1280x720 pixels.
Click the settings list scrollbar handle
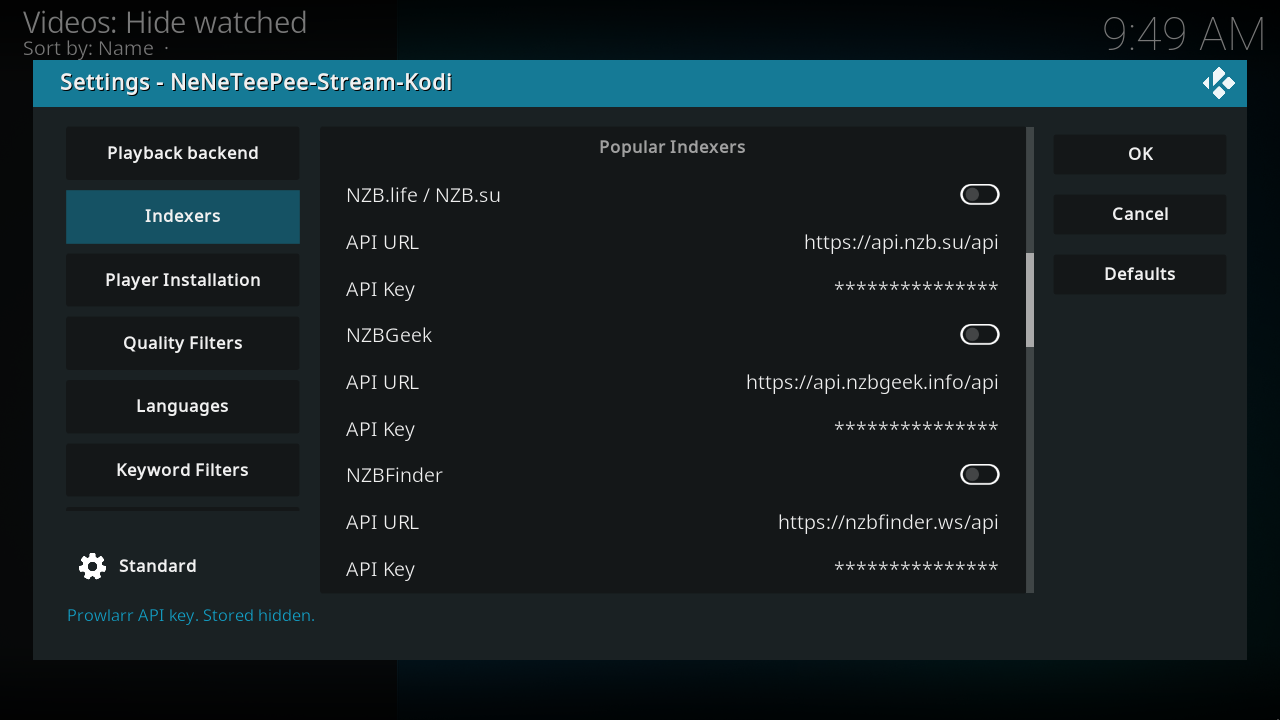[x=1030, y=300]
